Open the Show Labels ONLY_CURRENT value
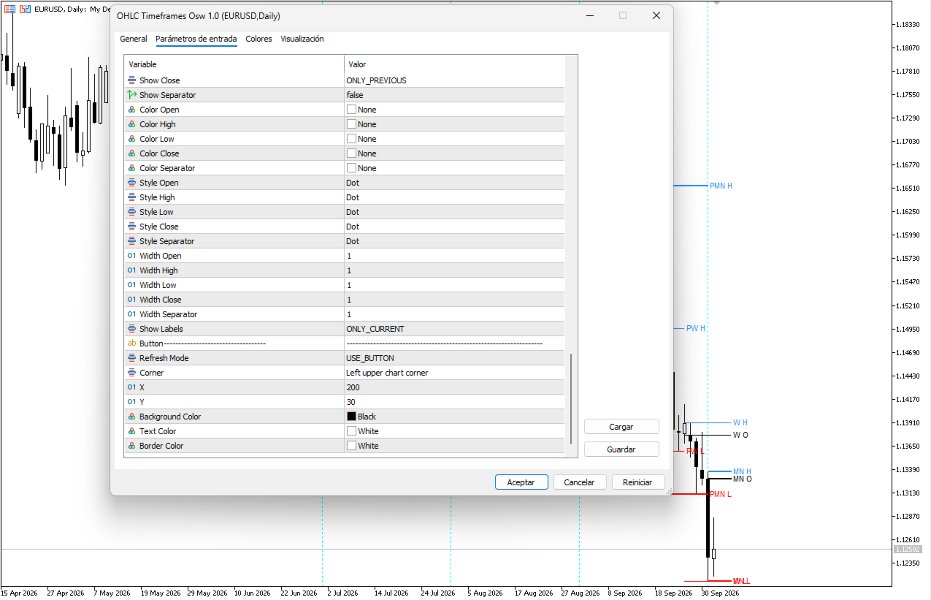This screenshot has height=600, width=931. pos(454,329)
